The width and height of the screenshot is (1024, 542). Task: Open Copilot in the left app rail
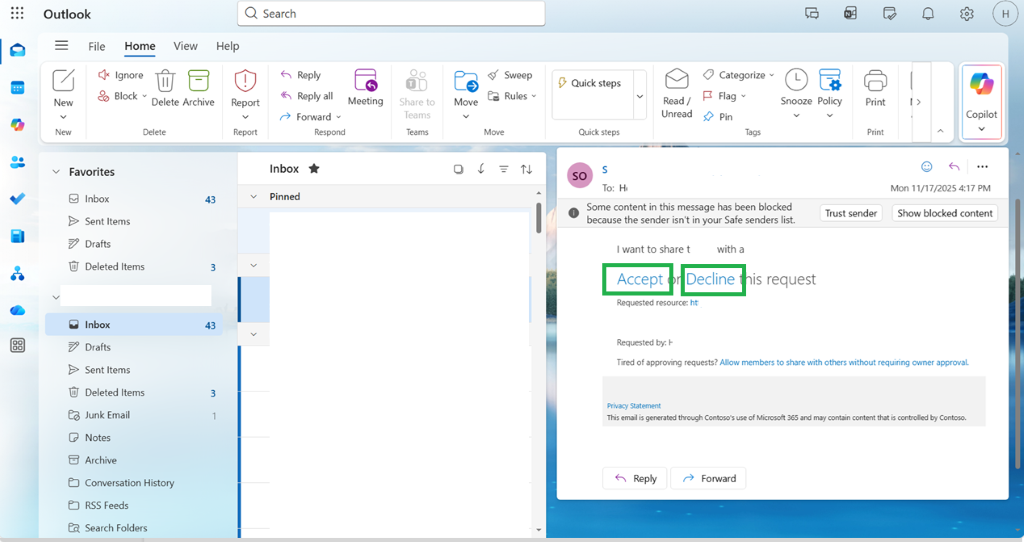click(18, 125)
